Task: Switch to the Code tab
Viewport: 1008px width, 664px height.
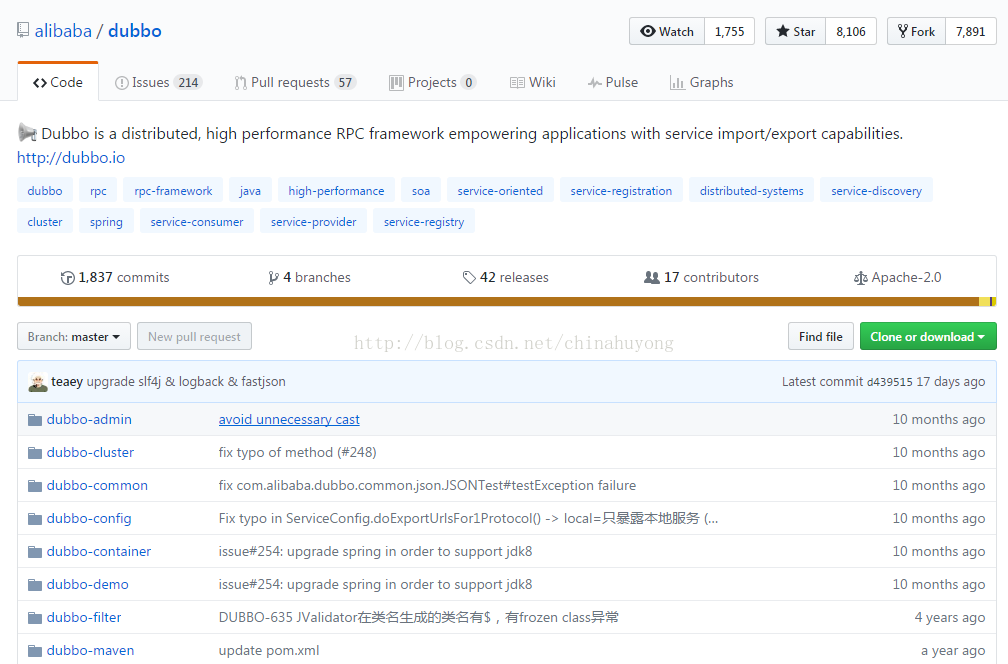Action: pos(58,82)
